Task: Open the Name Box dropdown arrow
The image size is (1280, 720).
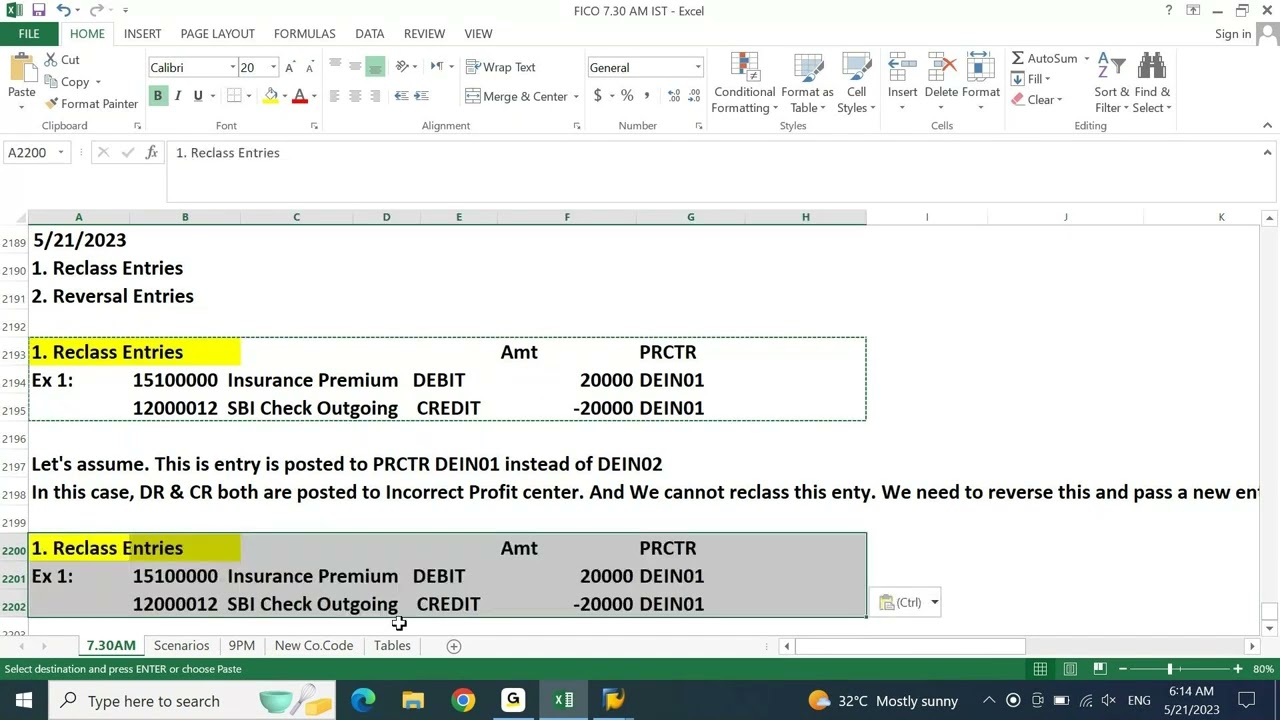Action: coord(60,153)
